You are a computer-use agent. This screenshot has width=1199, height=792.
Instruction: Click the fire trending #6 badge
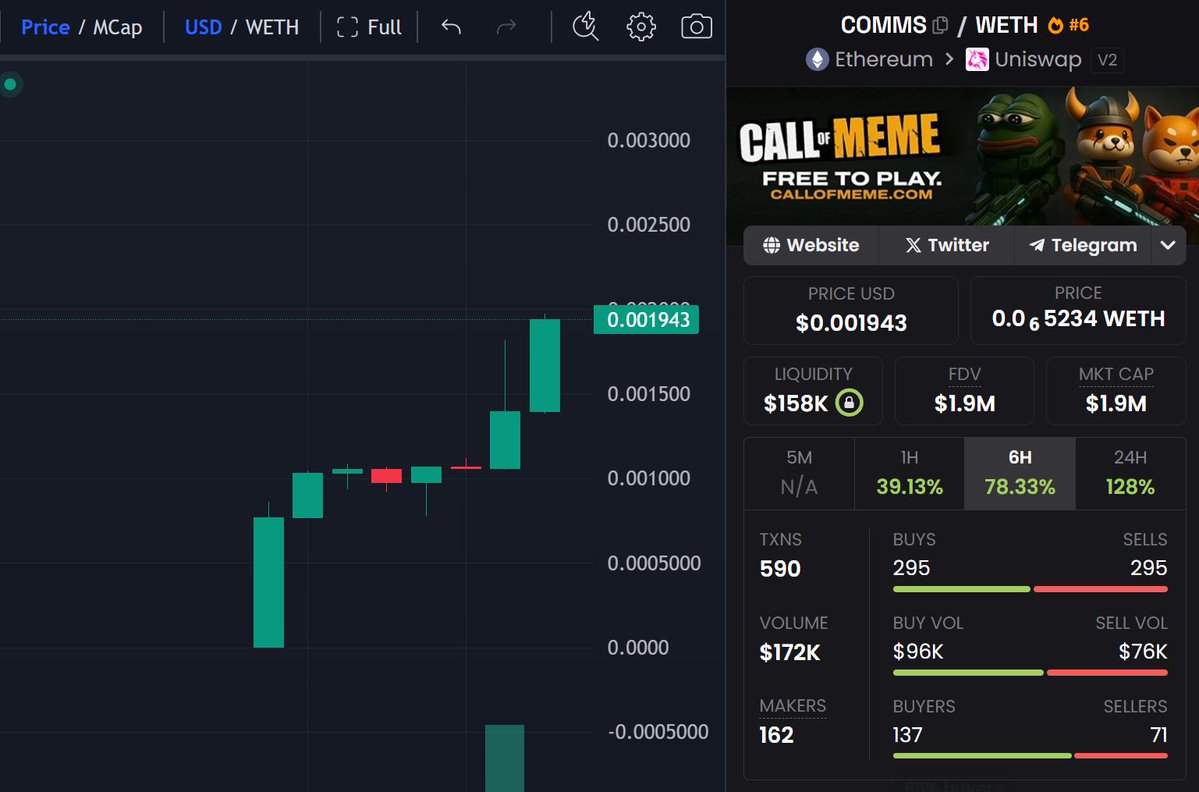pyautogui.click(x=1068, y=24)
